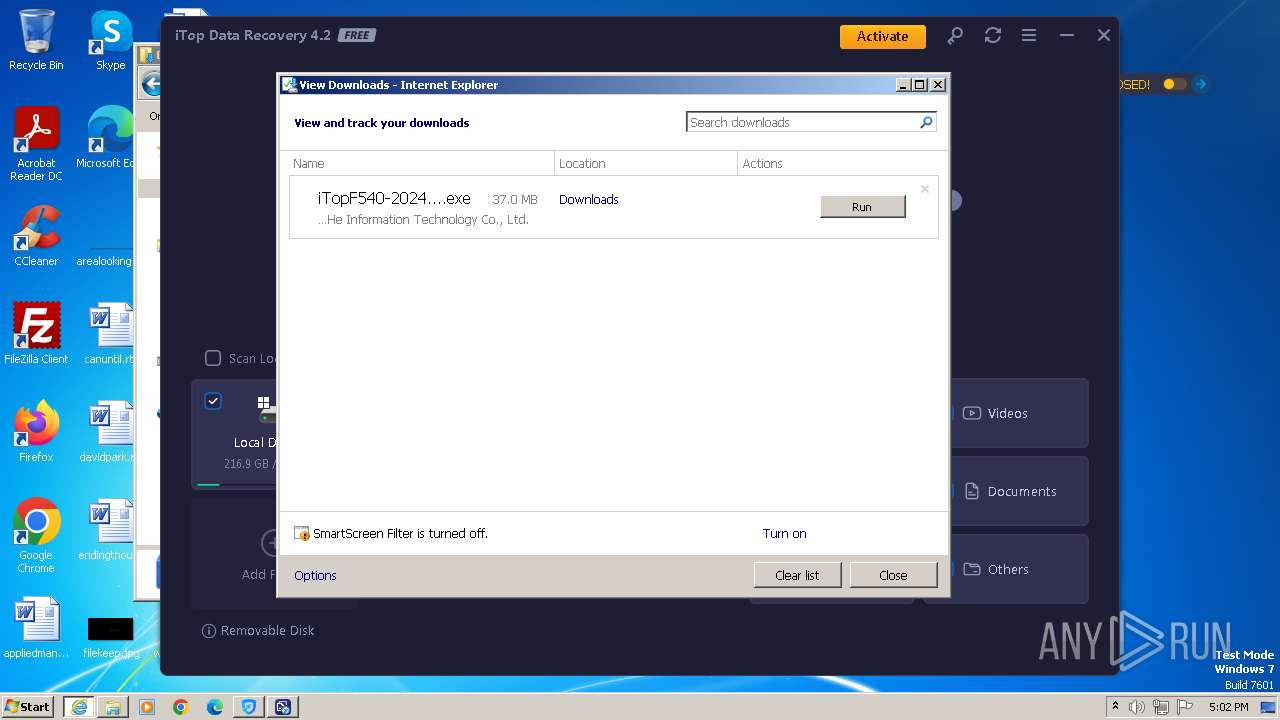Open Microsoft Edge desktop icon
1280x720 pixels.
coord(105,138)
